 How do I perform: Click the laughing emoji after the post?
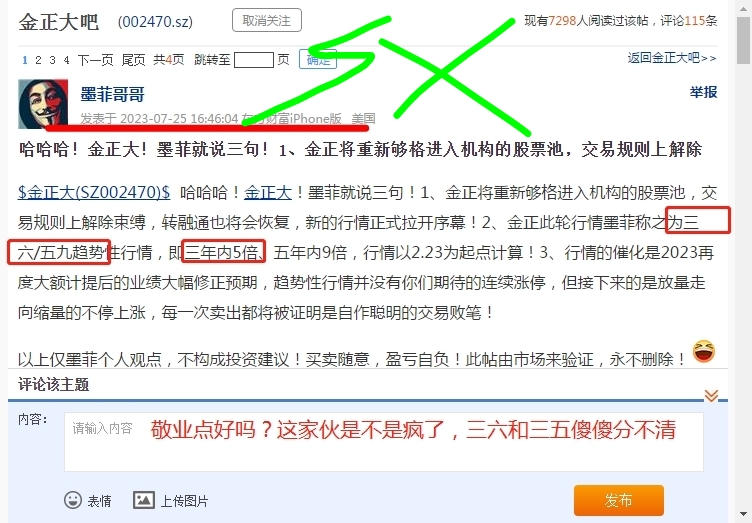[x=704, y=351]
